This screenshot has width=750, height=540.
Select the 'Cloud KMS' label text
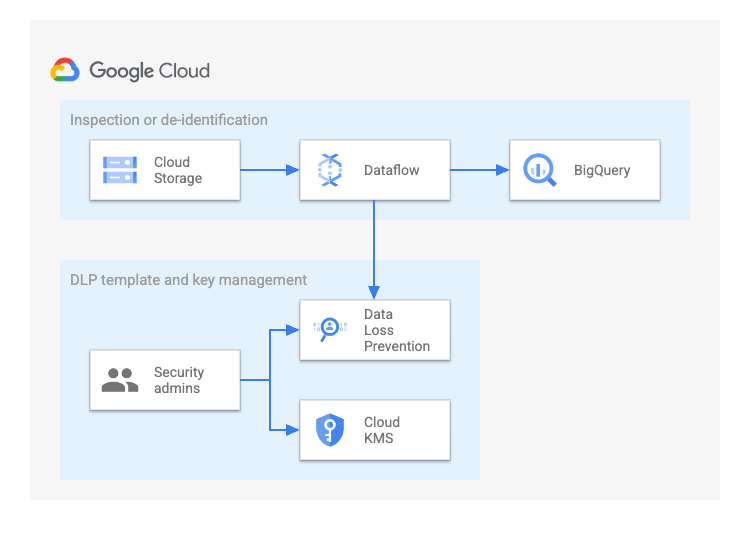pos(382,430)
